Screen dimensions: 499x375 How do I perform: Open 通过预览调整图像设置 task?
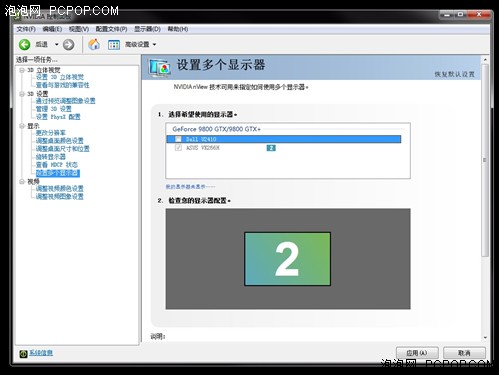[x=65, y=101]
